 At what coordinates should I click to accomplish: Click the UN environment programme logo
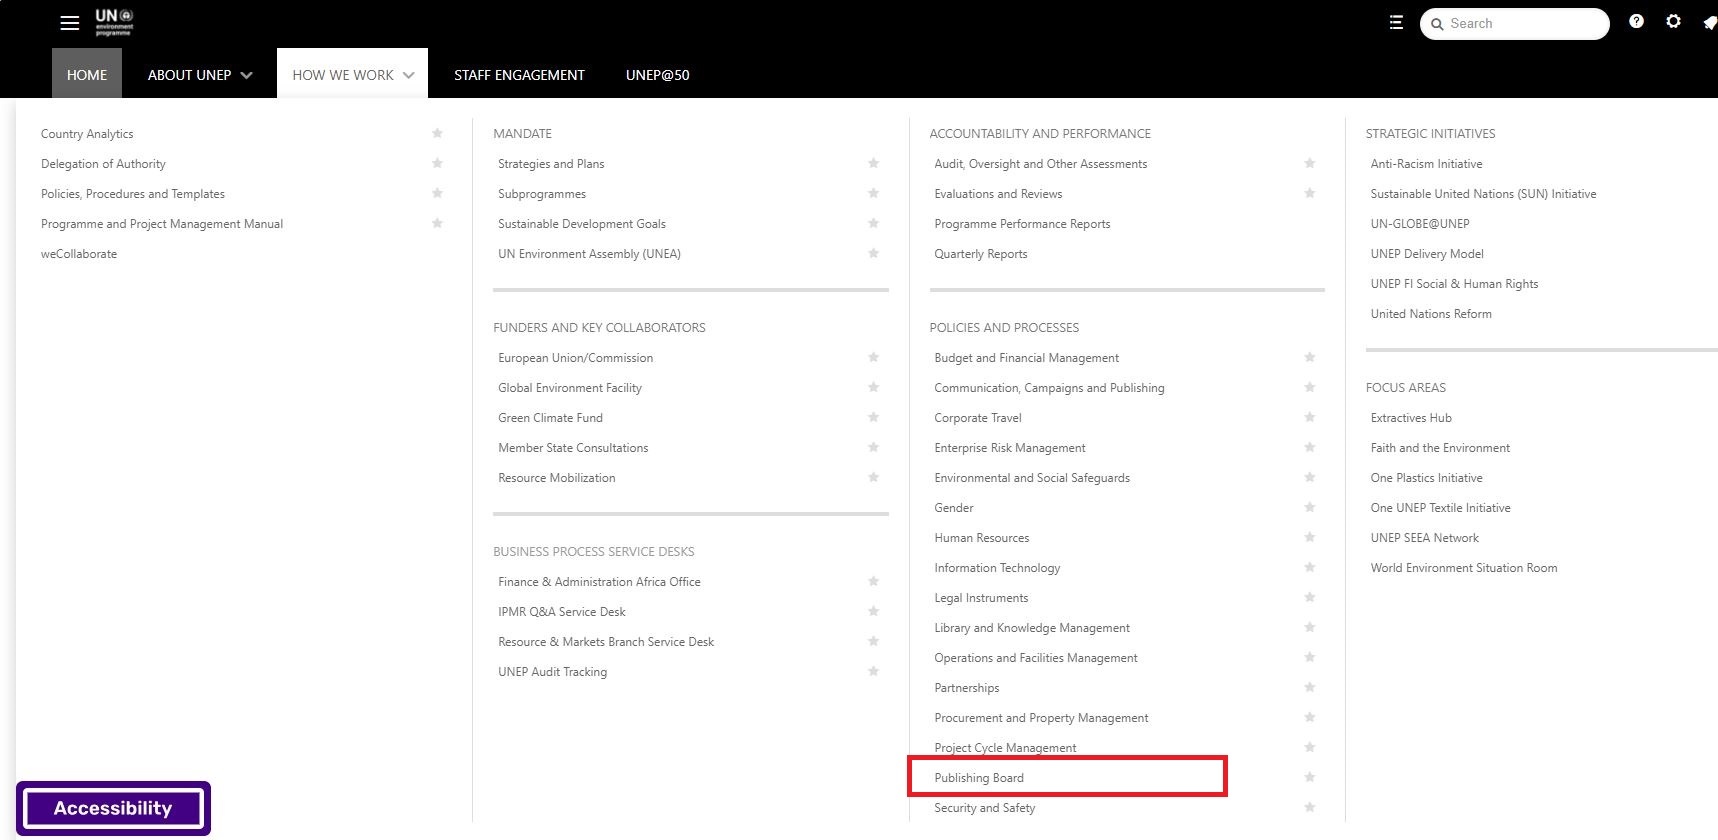tap(114, 22)
